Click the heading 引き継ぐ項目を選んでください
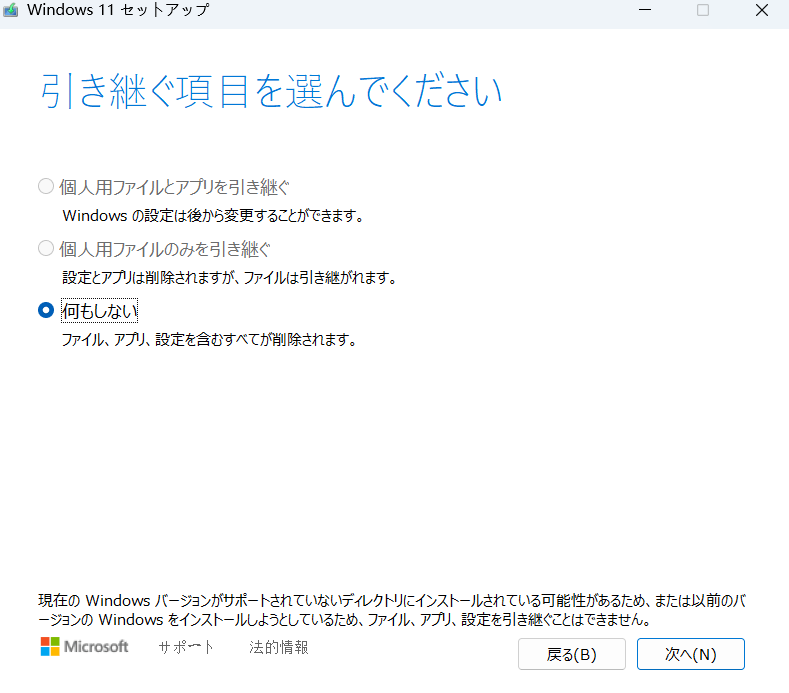This screenshot has width=789, height=693. pyautogui.click(x=271, y=91)
